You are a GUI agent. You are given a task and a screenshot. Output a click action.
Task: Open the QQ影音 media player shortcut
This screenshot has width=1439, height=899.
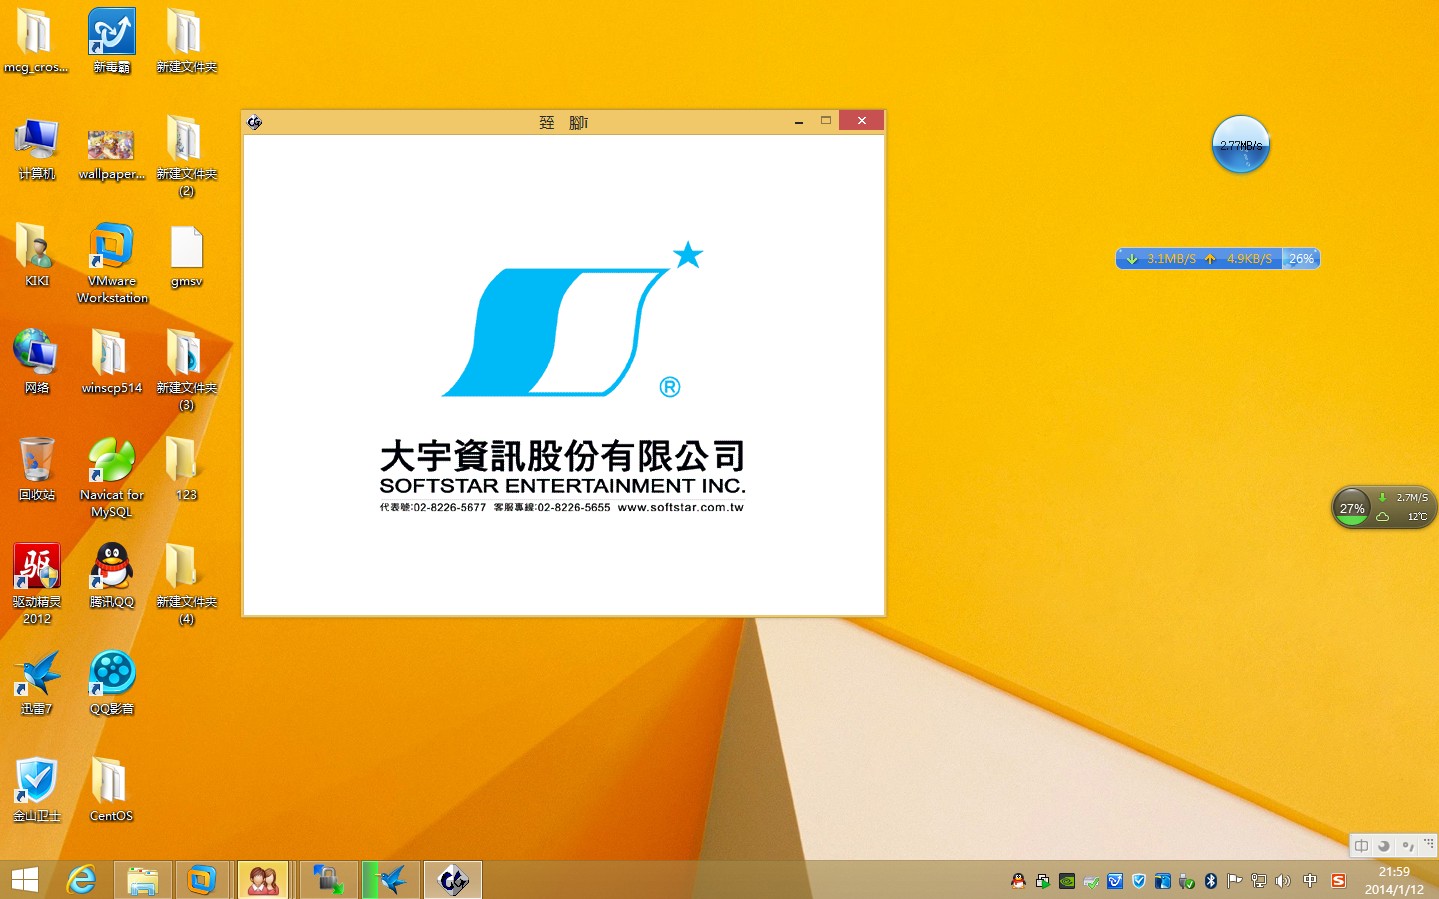click(111, 673)
